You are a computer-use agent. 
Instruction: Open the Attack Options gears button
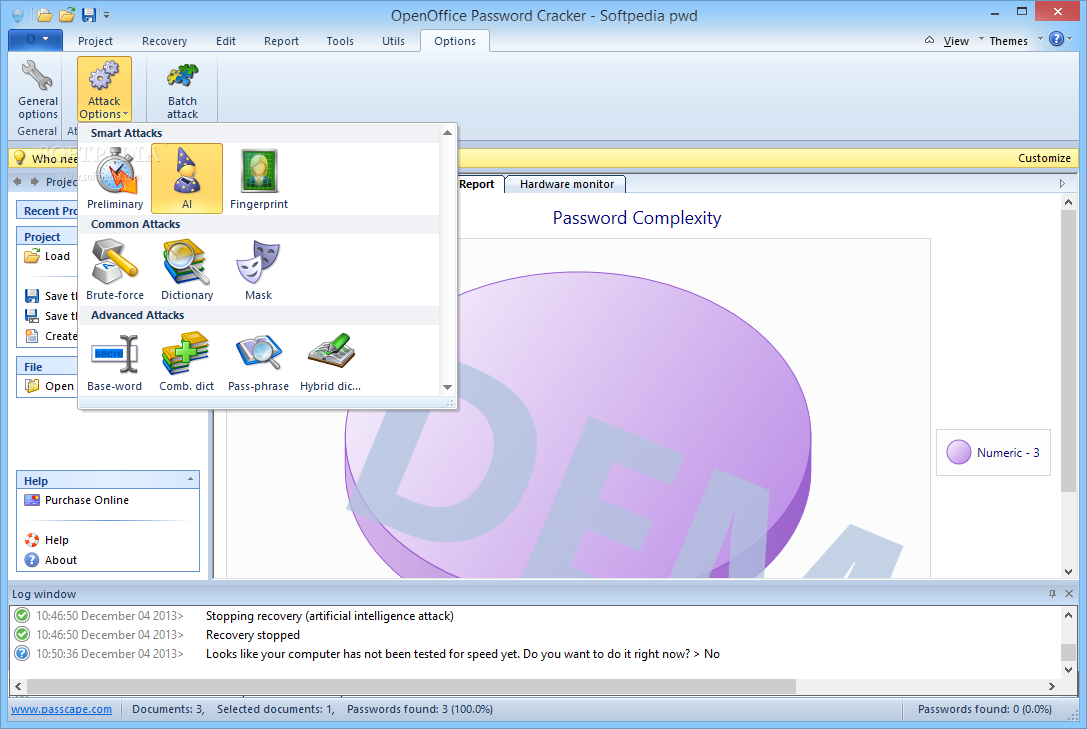[x=104, y=89]
